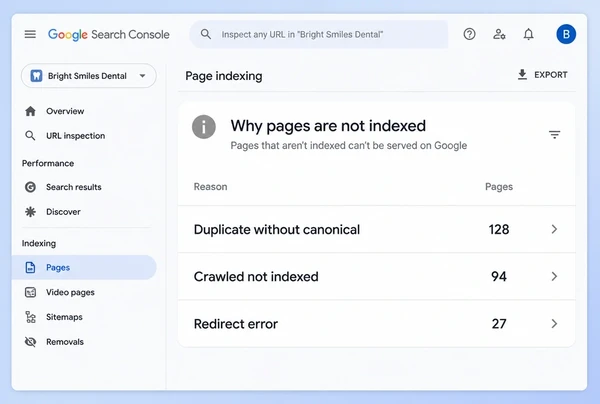Click the magnifier icon in the search bar
600x404 pixels.
point(206,34)
